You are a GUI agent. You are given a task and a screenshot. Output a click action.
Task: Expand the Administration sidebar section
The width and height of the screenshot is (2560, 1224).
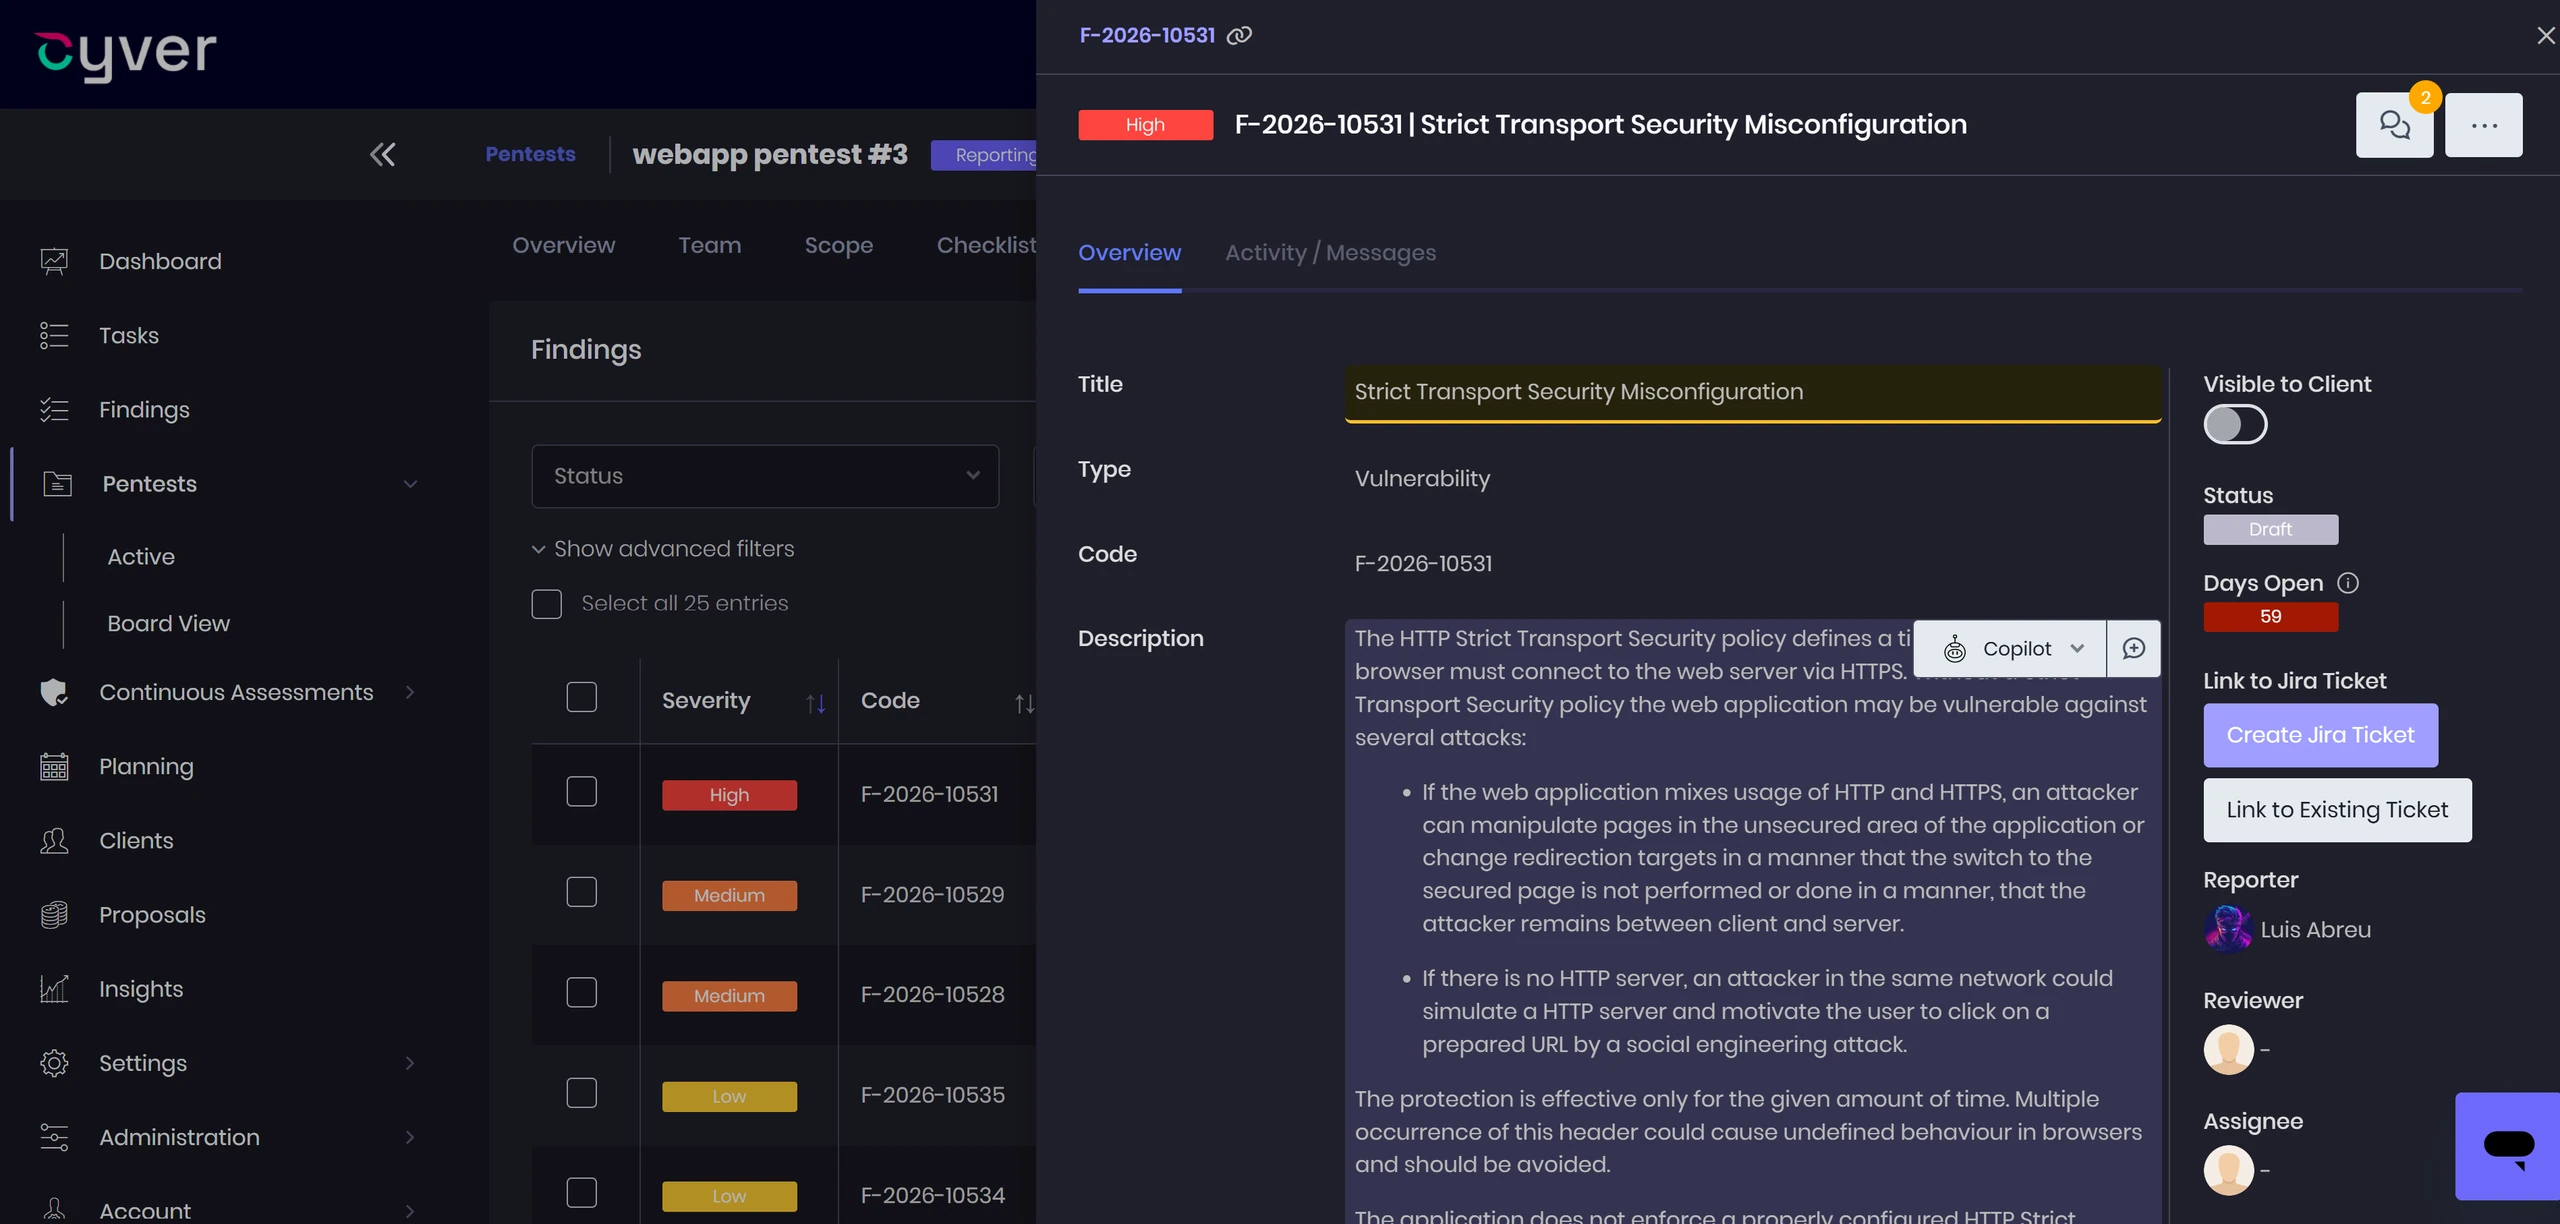click(410, 1137)
